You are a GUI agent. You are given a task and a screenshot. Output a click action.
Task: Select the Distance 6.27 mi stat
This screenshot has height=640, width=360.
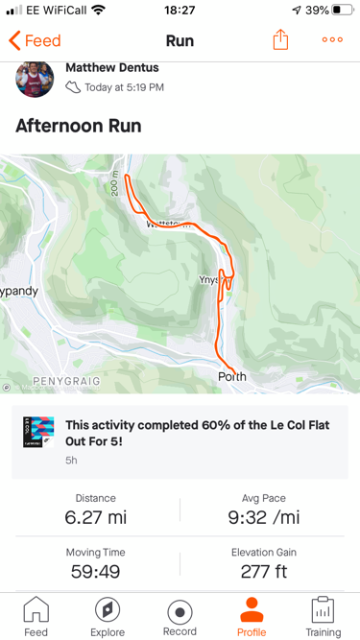pos(96,511)
